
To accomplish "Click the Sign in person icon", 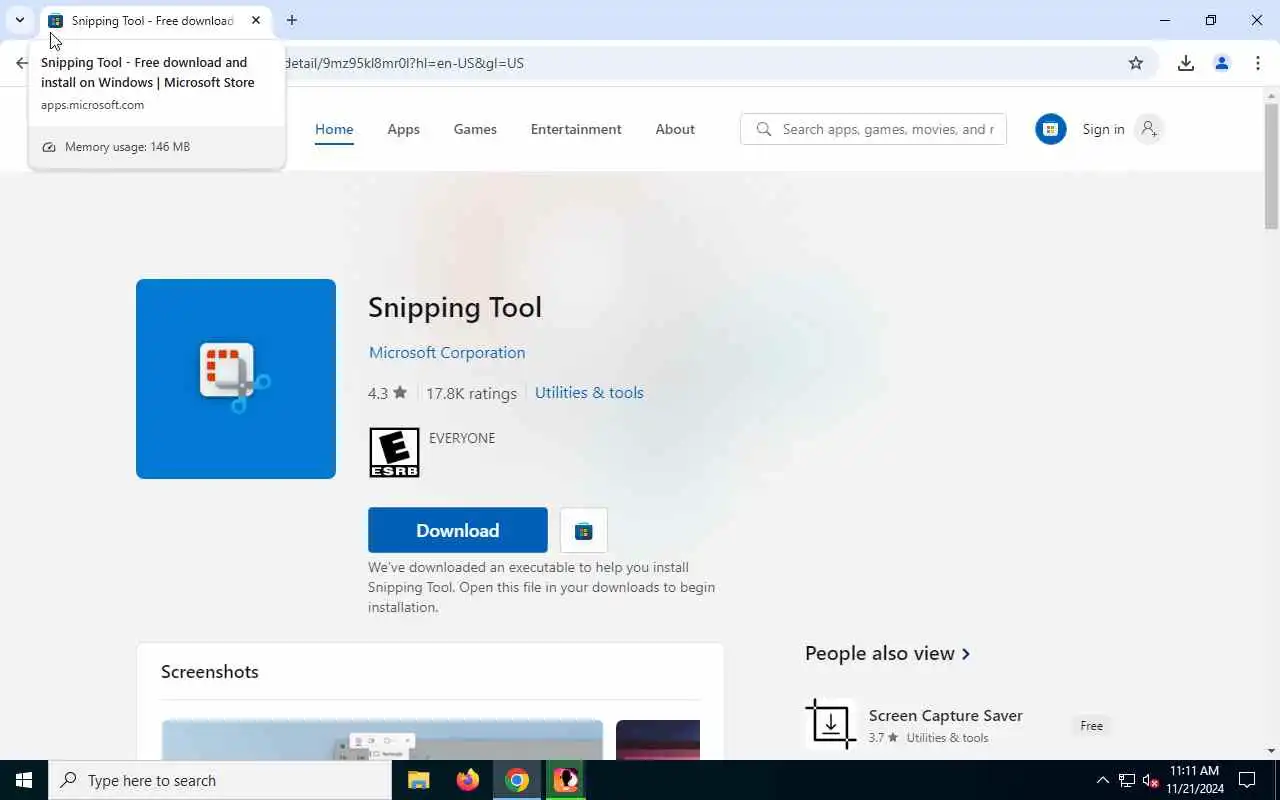I will [x=1149, y=129].
